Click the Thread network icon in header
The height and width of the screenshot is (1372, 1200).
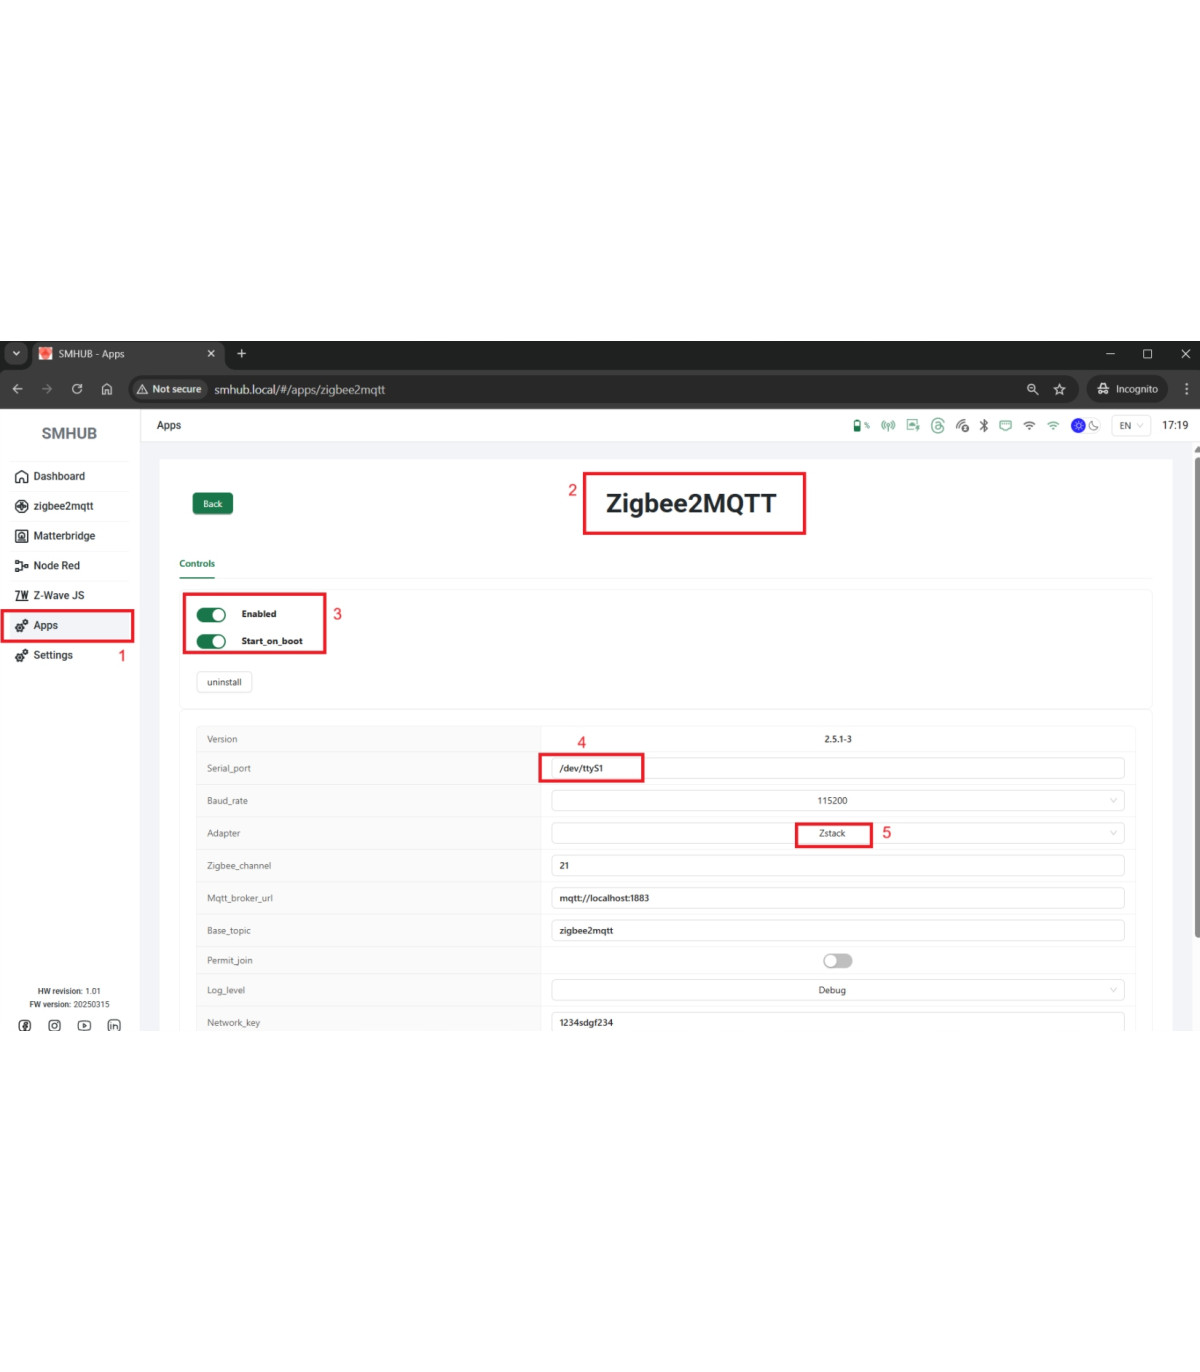tap(937, 426)
